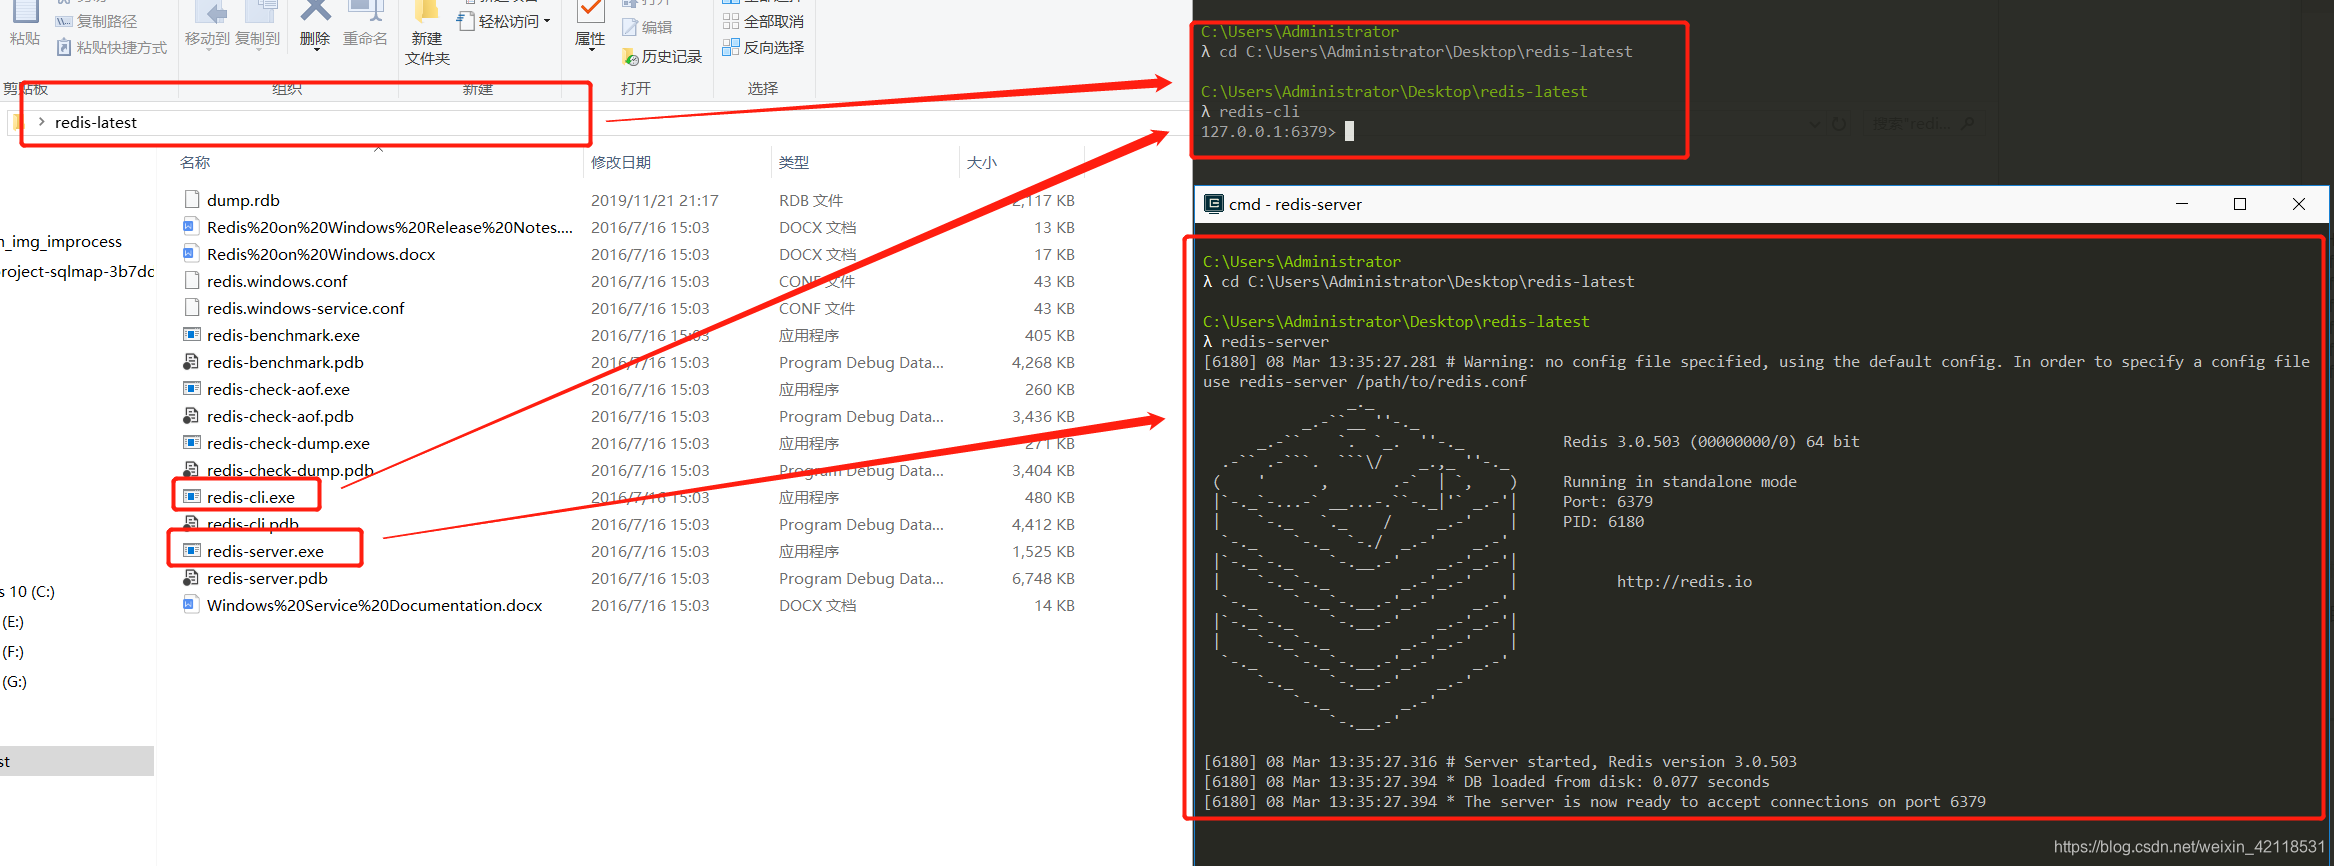Click the 6,748 KB size of redis-server.pdb
Viewport: 2334px width, 866px height.
point(1043,578)
